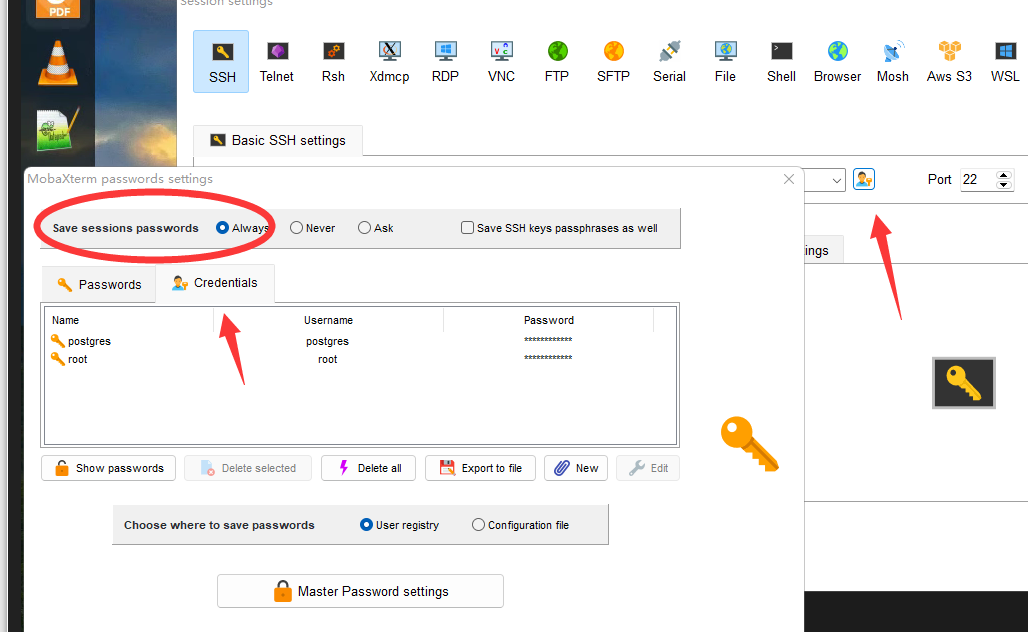Expand the username dropdown beside Port
The height and width of the screenshot is (632, 1028).
[837, 180]
